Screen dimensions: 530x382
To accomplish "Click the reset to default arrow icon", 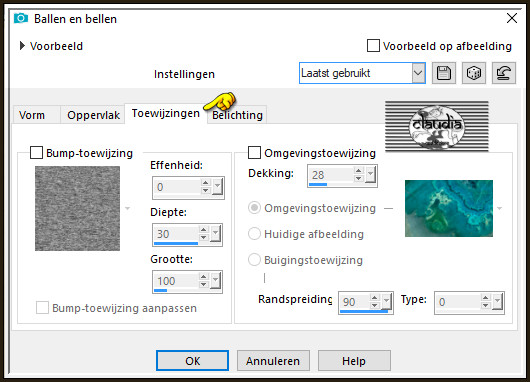I will (x=504, y=73).
